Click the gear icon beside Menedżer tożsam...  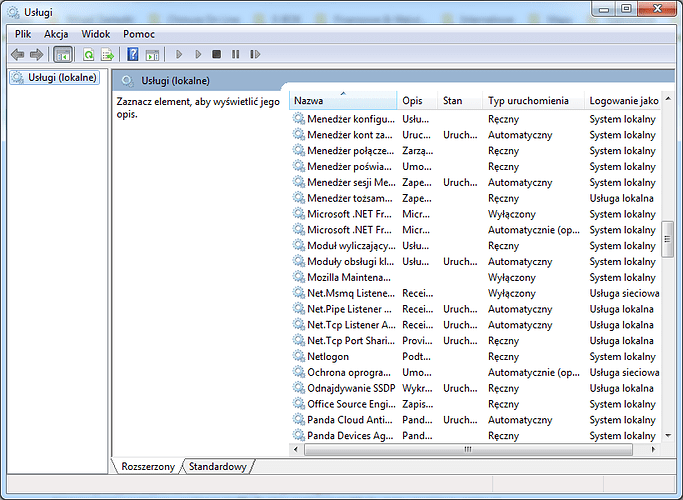coord(298,198)
